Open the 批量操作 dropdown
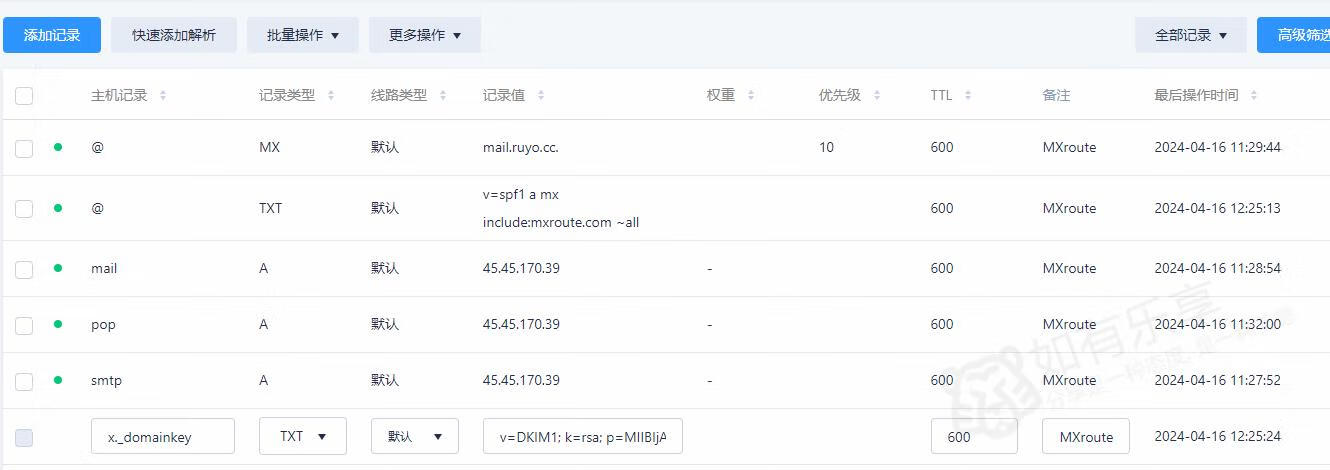1330x470 pixels. (x=302, y=35)
